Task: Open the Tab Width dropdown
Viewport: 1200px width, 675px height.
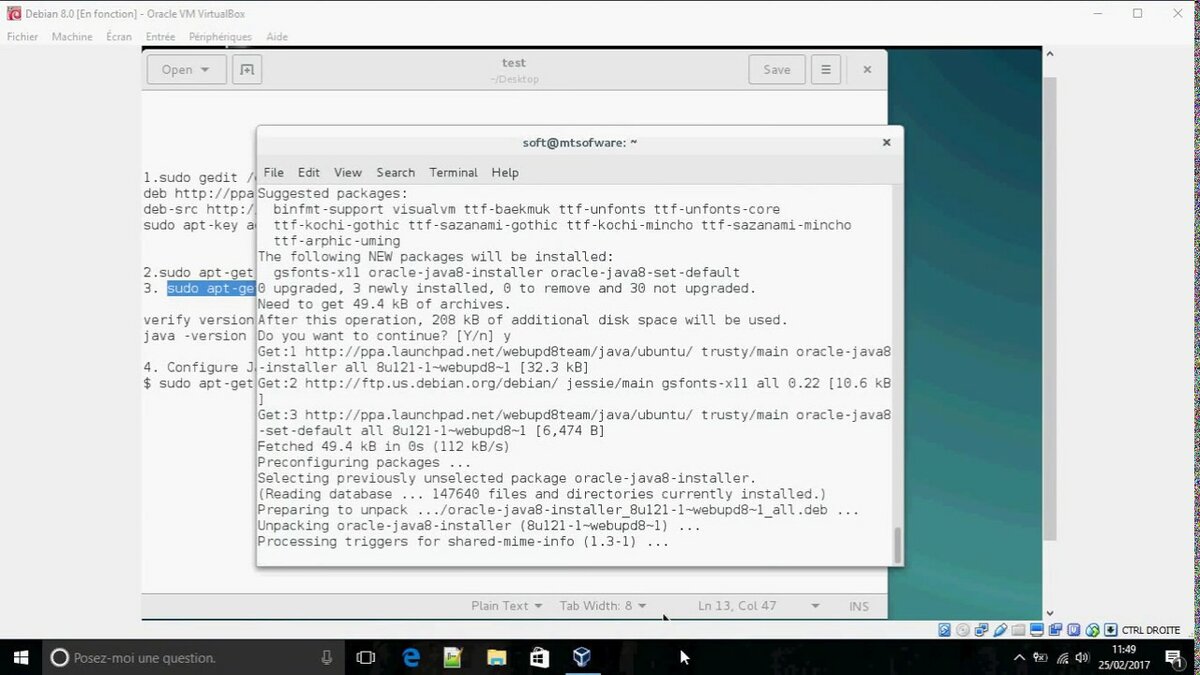Action: pyautogui.click(x=603, y=606)
